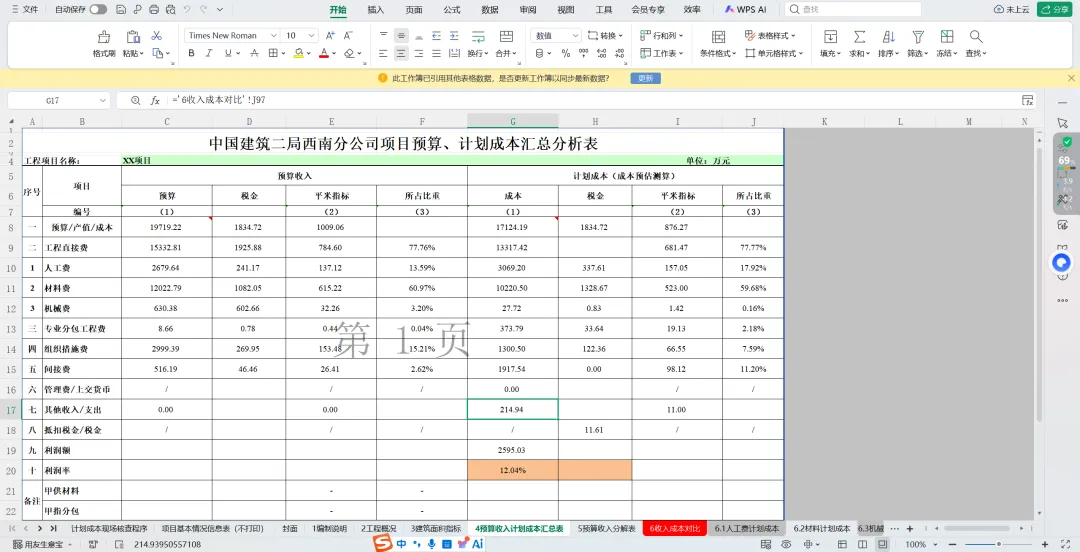Switch to sheet tab 5预算收入分解表
1080x552 pixels.
(x=606, y=529)
